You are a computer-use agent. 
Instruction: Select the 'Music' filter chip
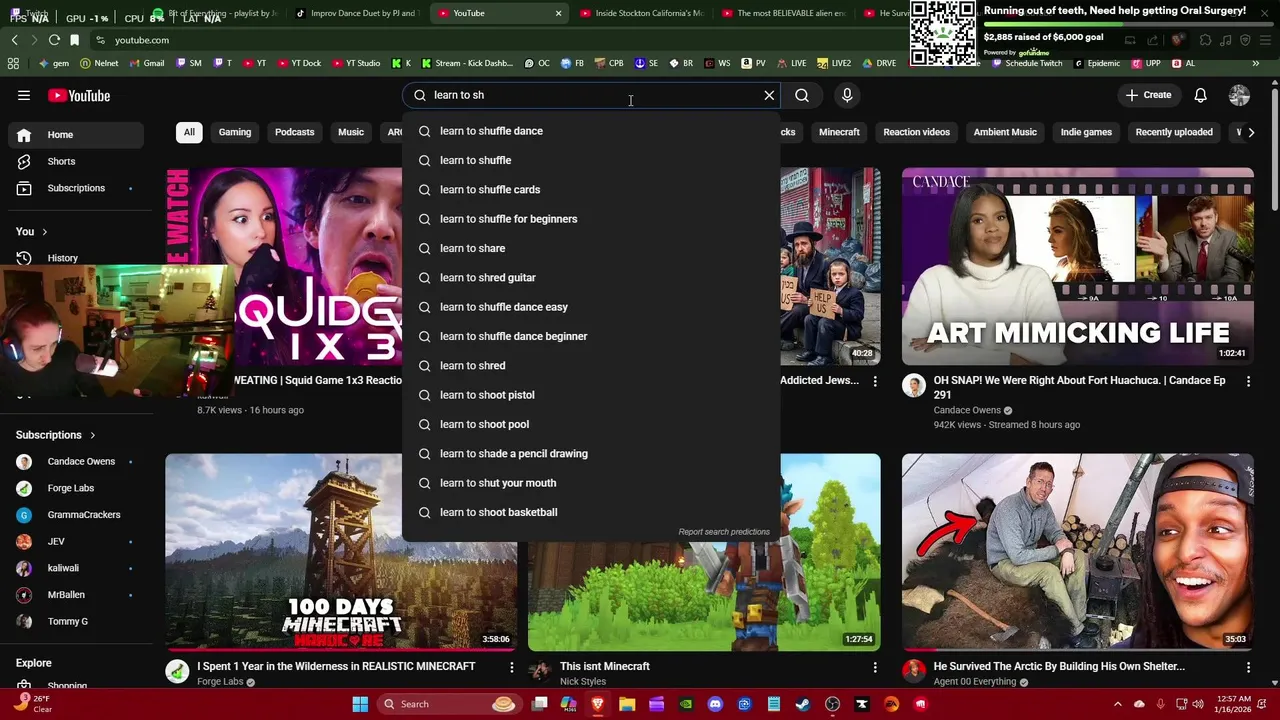tap(351, 132)
